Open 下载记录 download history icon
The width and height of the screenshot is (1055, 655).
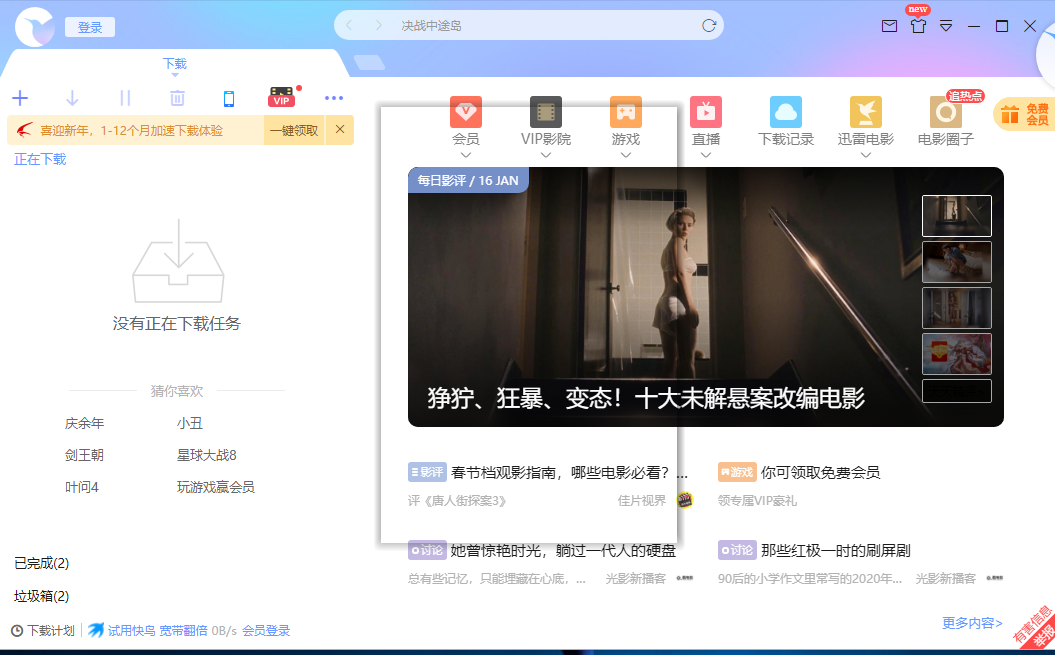pos(786,110)
